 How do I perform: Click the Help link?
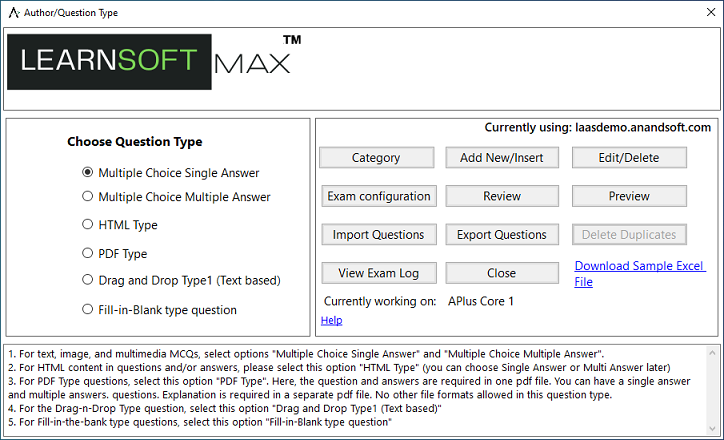(x=331, y=320)
